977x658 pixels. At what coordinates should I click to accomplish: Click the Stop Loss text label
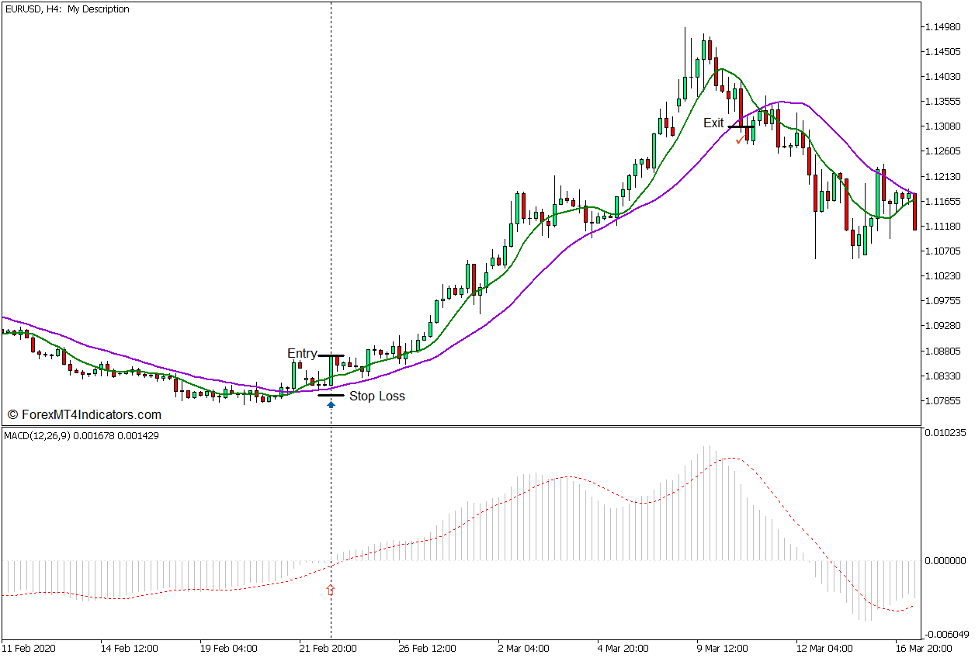[x=377, y=396]
